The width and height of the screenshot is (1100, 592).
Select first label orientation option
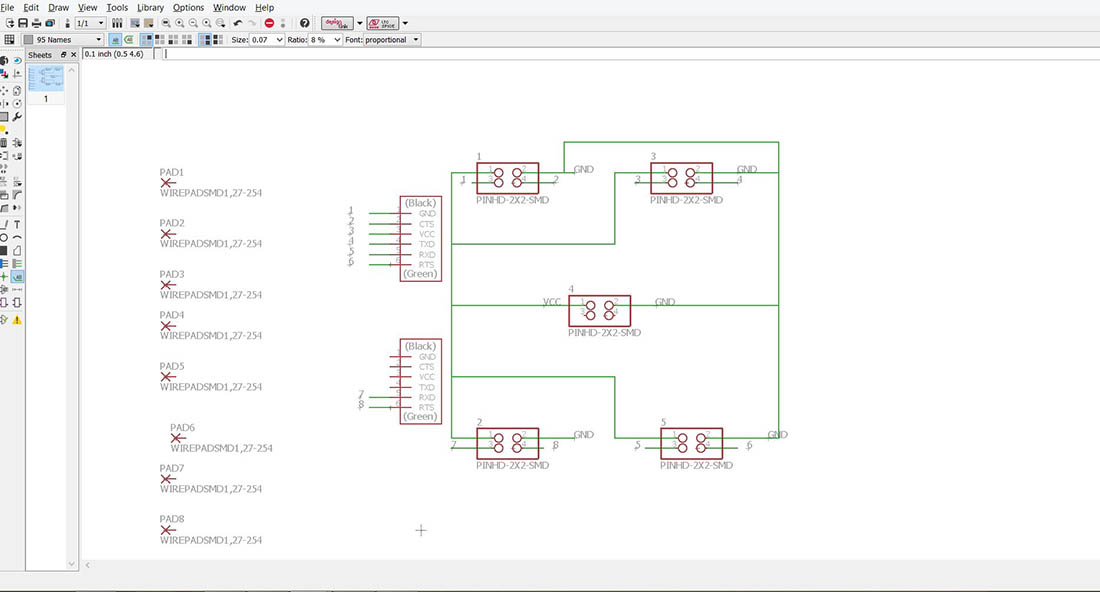tap(147, 40)
